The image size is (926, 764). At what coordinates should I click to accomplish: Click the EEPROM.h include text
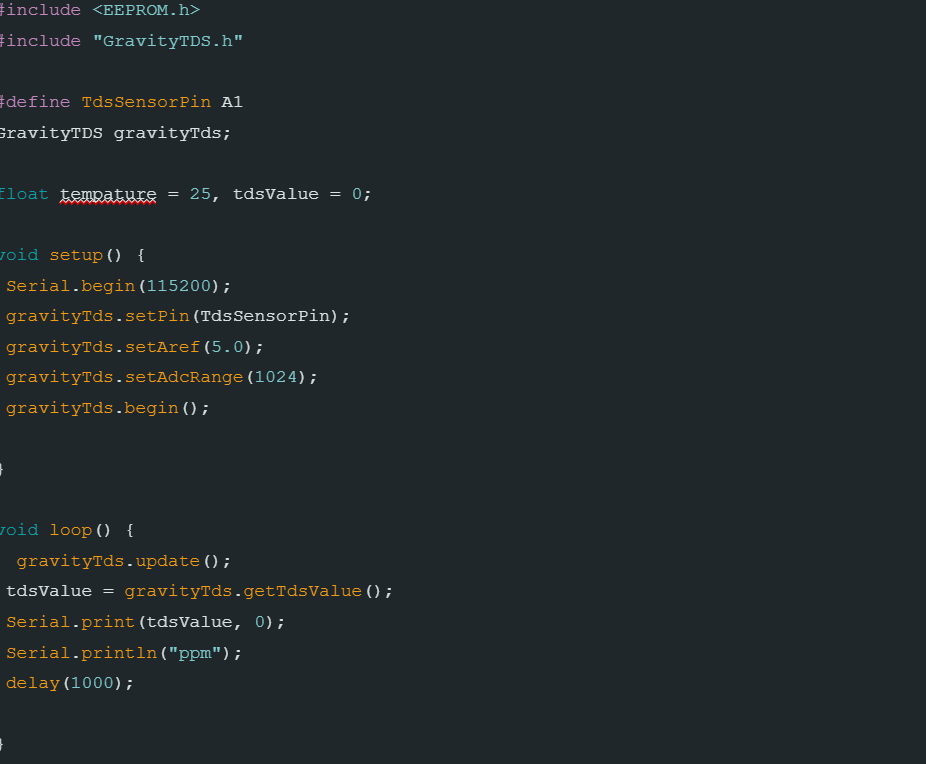[x=146, y=10]
